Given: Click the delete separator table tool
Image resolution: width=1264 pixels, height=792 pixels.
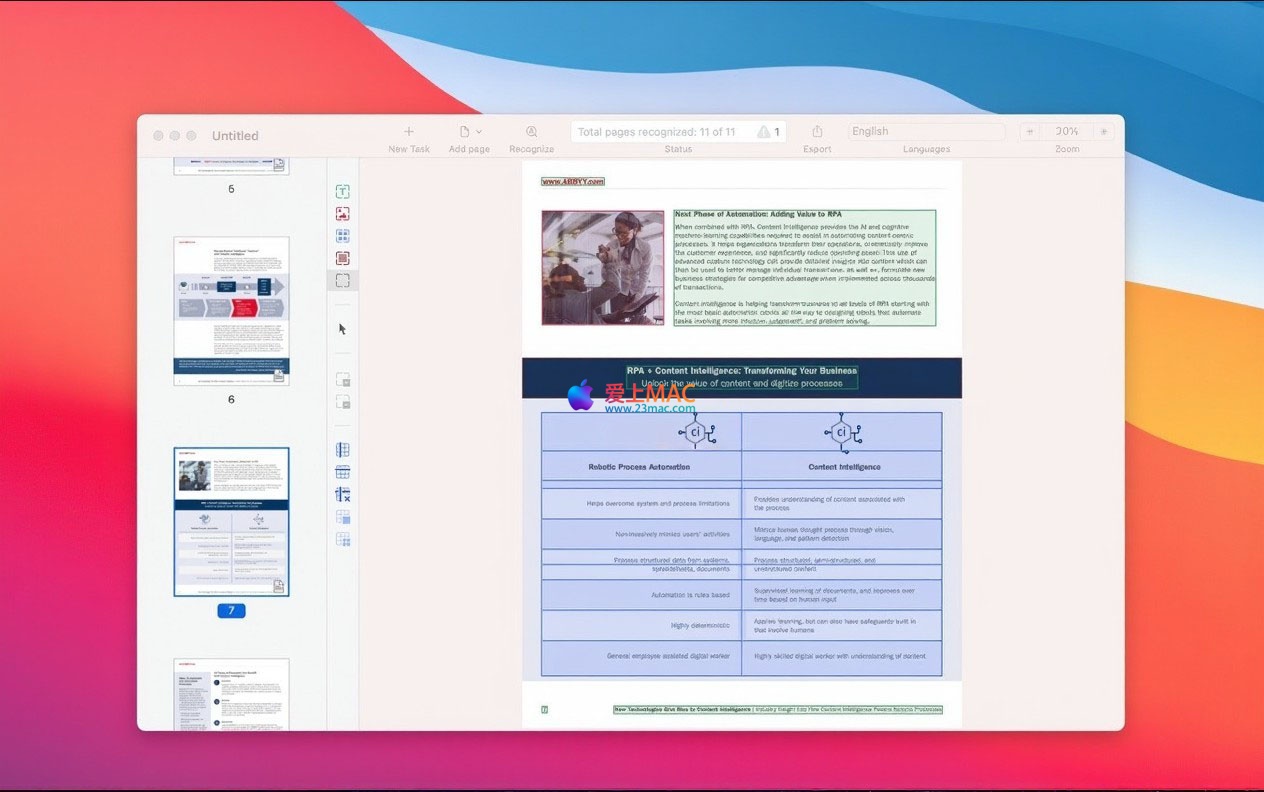Looking at the screenshot, I should click(342, 495).
